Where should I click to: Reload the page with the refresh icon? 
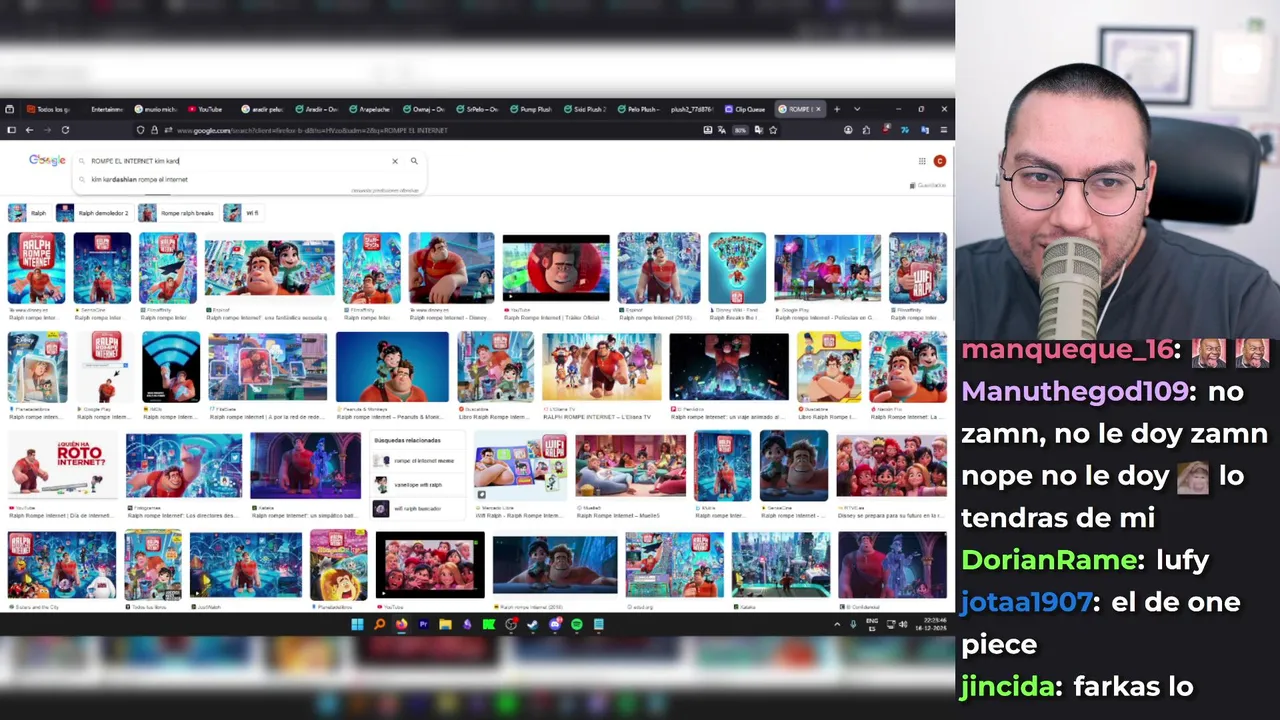[x=65, y=130]
